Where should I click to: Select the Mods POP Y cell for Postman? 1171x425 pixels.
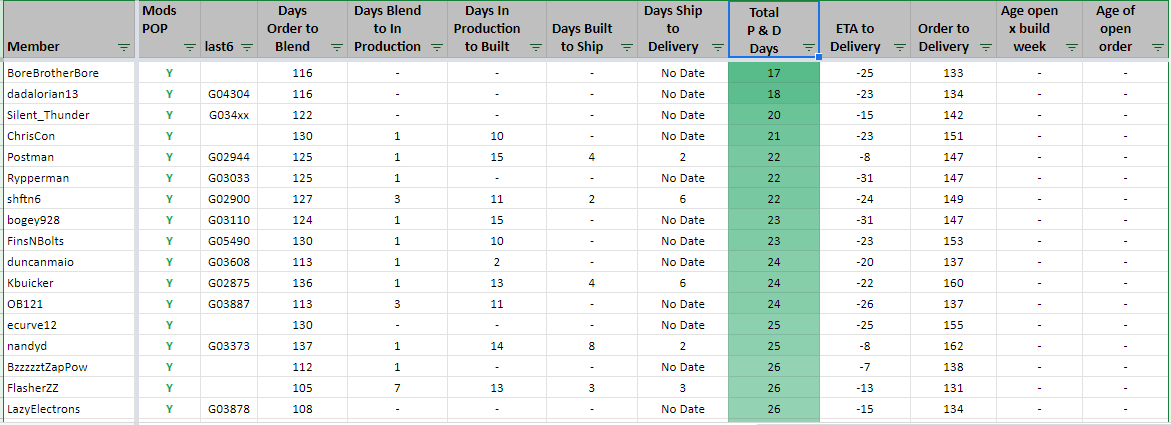click(169, 157)
